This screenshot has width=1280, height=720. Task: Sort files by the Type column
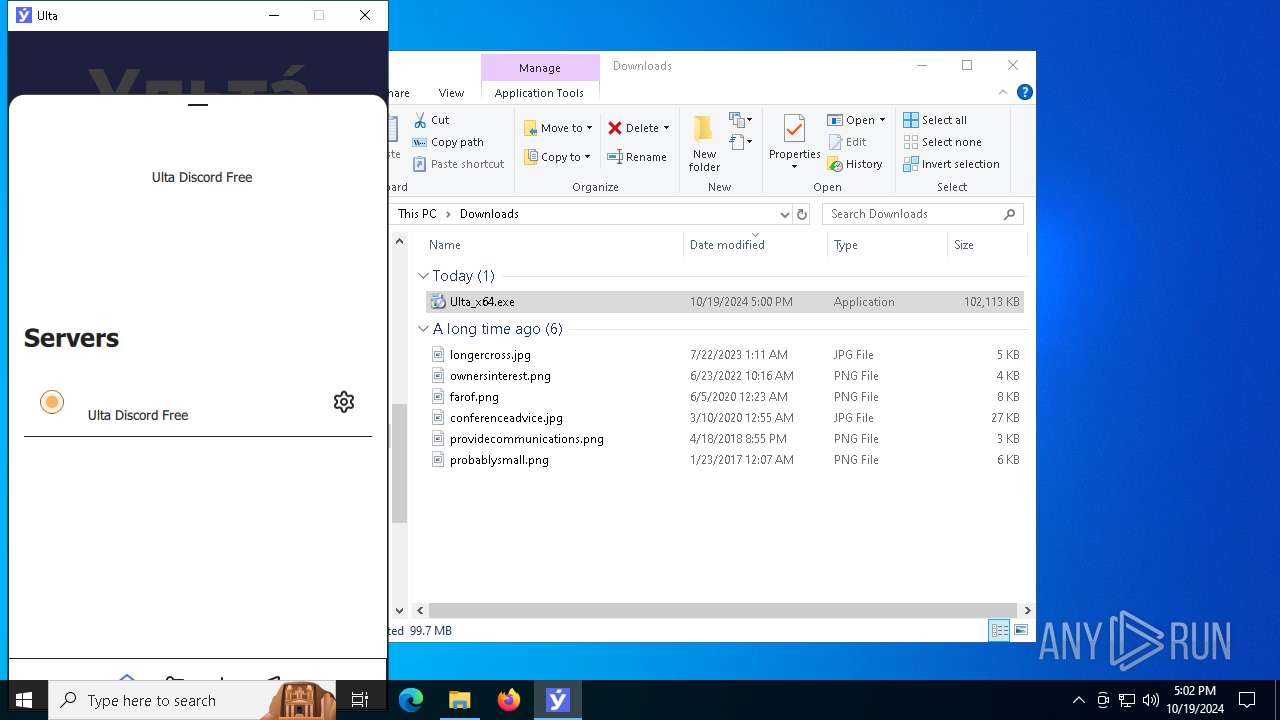(x=846, y=245)
